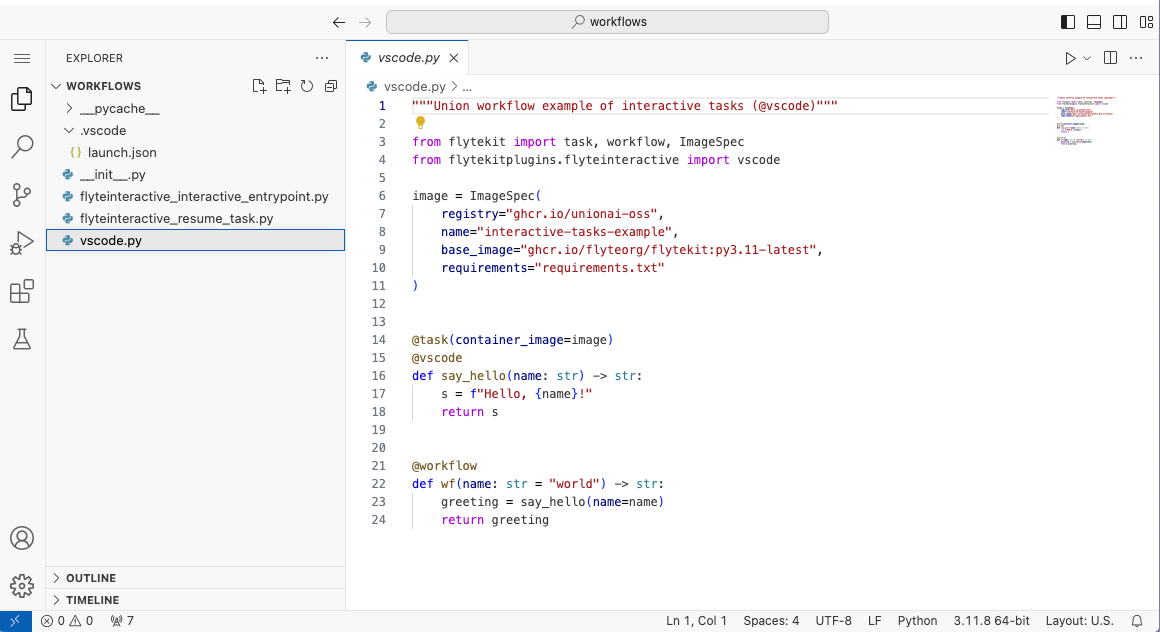This screenshot has height=632, width=1160.
Task: Click the quick fix lightbulb on line 2
Action: tap(419, 123)
